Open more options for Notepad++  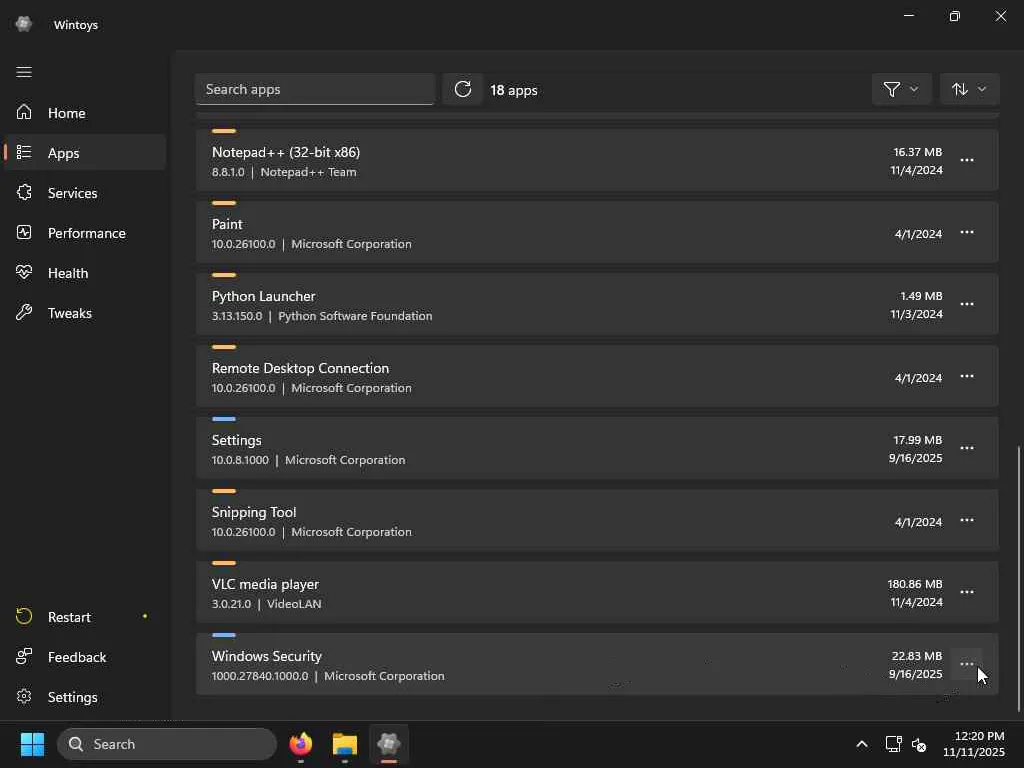(x=967, y=160)
